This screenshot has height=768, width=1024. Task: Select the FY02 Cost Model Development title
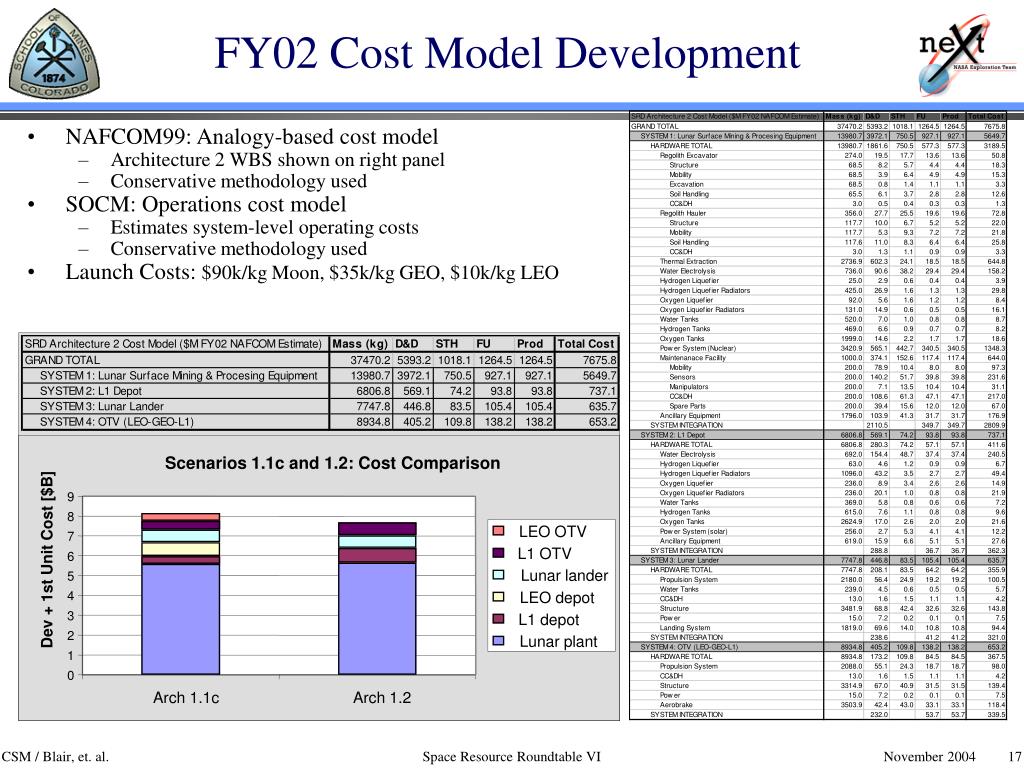click(505, 53)
